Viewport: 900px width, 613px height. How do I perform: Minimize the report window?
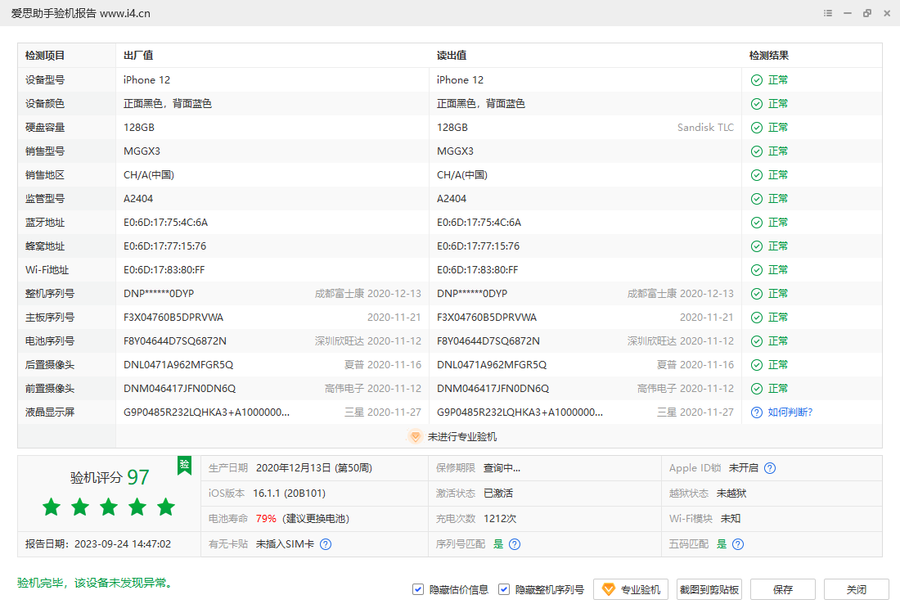click(x=847, y=13)
